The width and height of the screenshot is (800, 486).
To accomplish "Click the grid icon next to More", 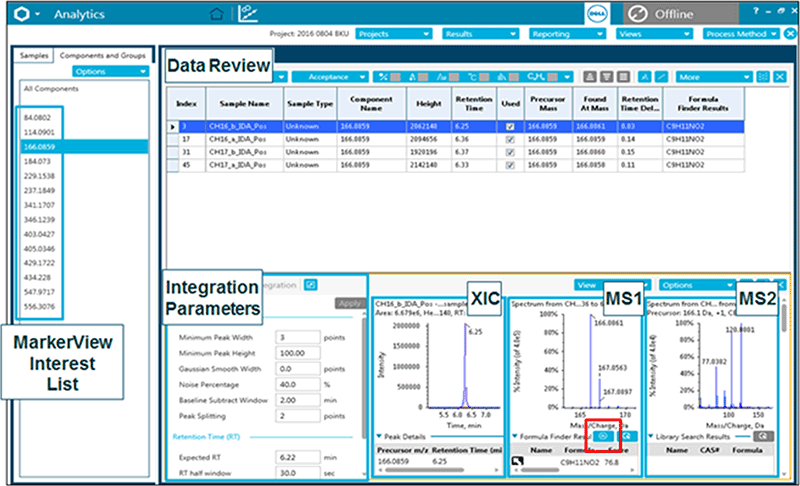I will coord(763,77).
